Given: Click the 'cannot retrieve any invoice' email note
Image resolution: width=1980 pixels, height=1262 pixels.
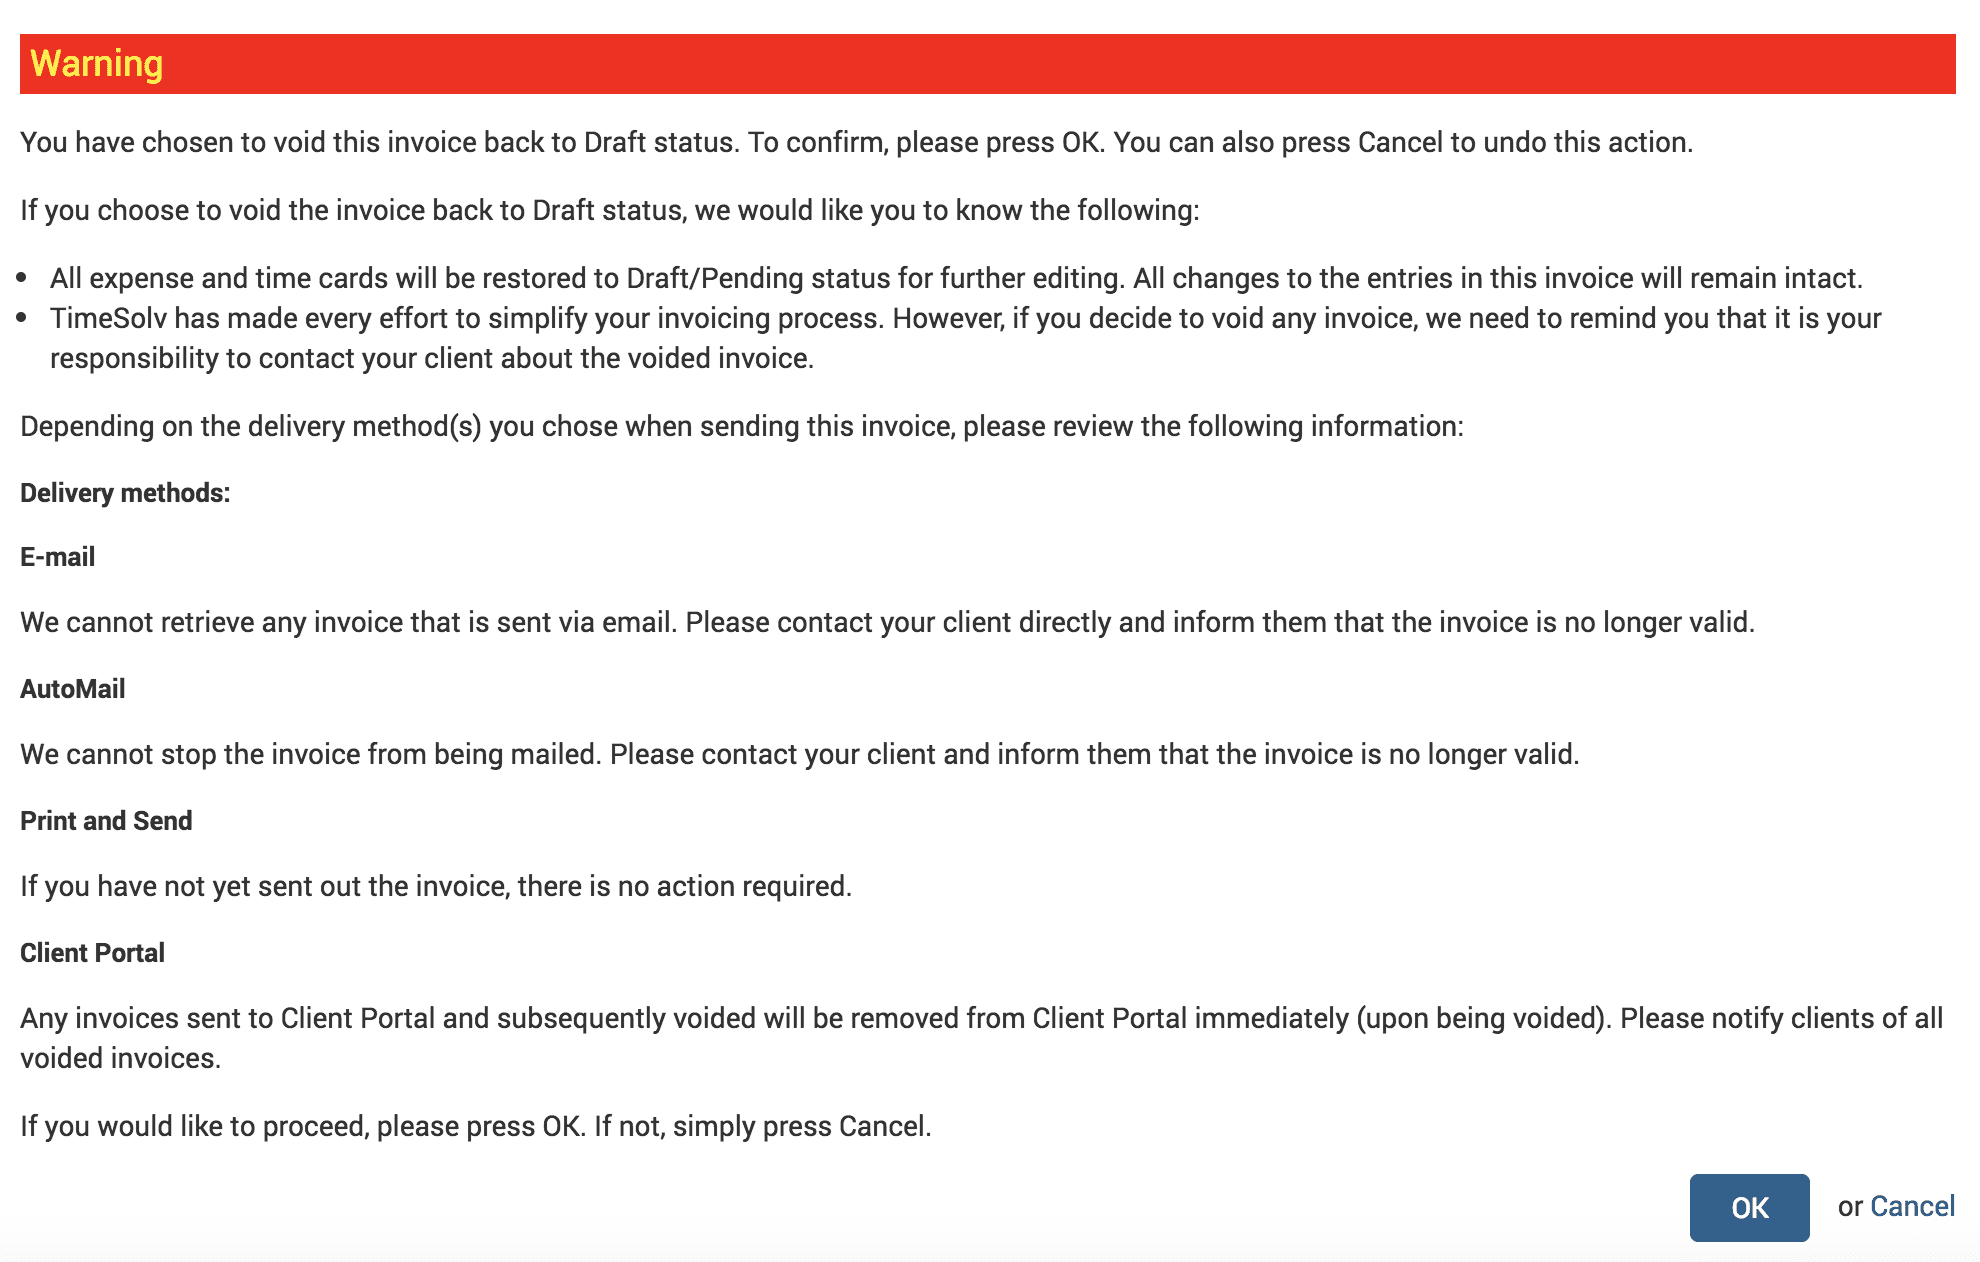Looking at the screenshot, I should pyautogui.click(x=887, y=622).
